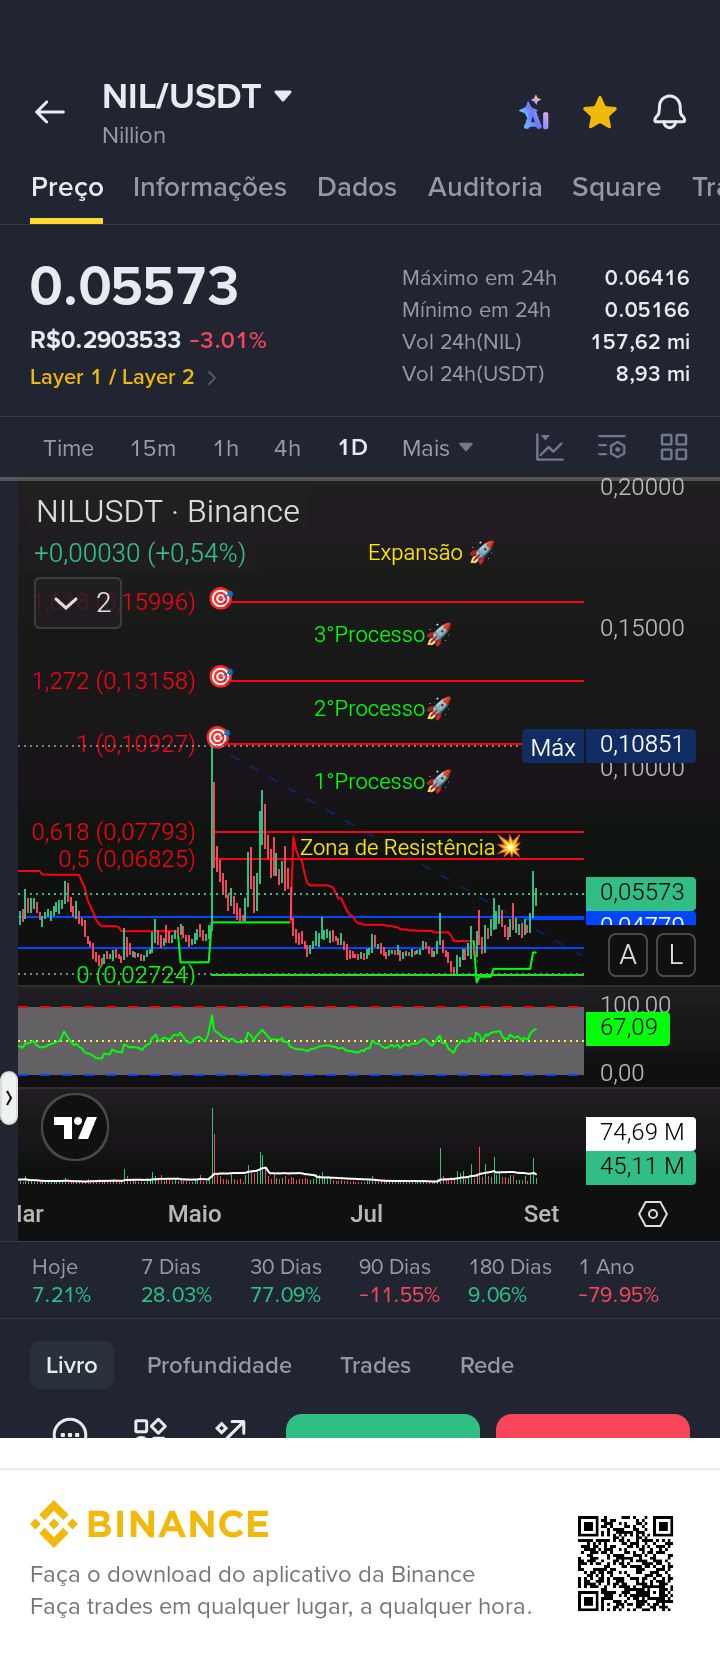
Task: Switch to the Livro tab
Action: [x=72, y=1365]
